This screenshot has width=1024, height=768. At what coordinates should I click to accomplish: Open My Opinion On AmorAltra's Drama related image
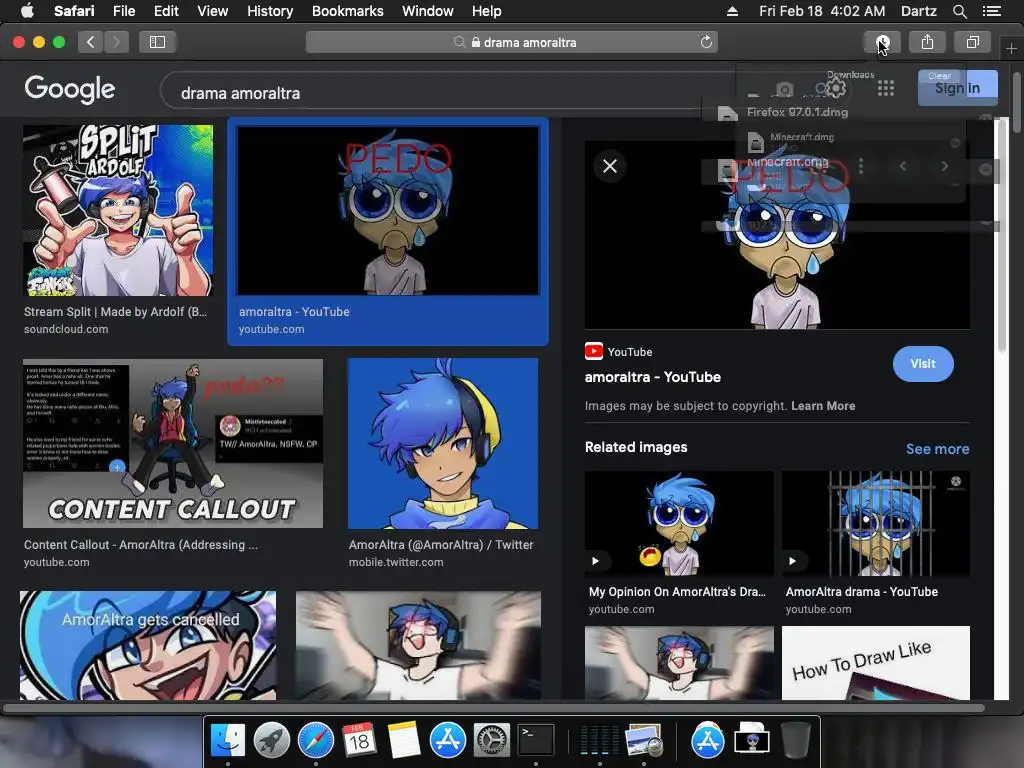tap(679, 523)
